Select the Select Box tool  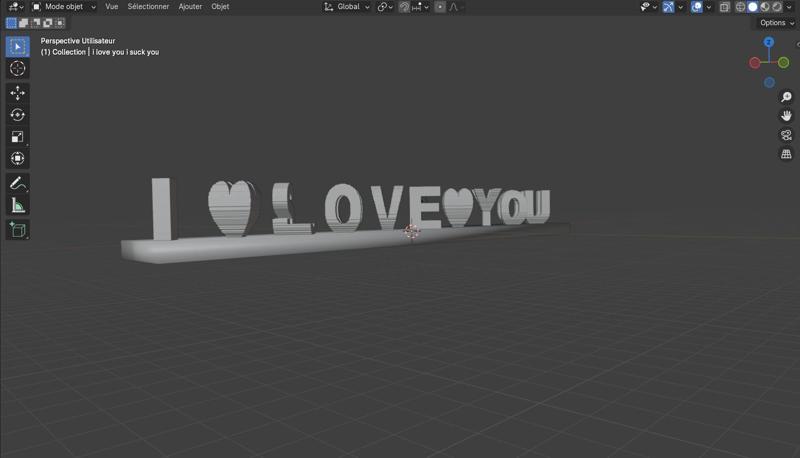coord(17,46)
